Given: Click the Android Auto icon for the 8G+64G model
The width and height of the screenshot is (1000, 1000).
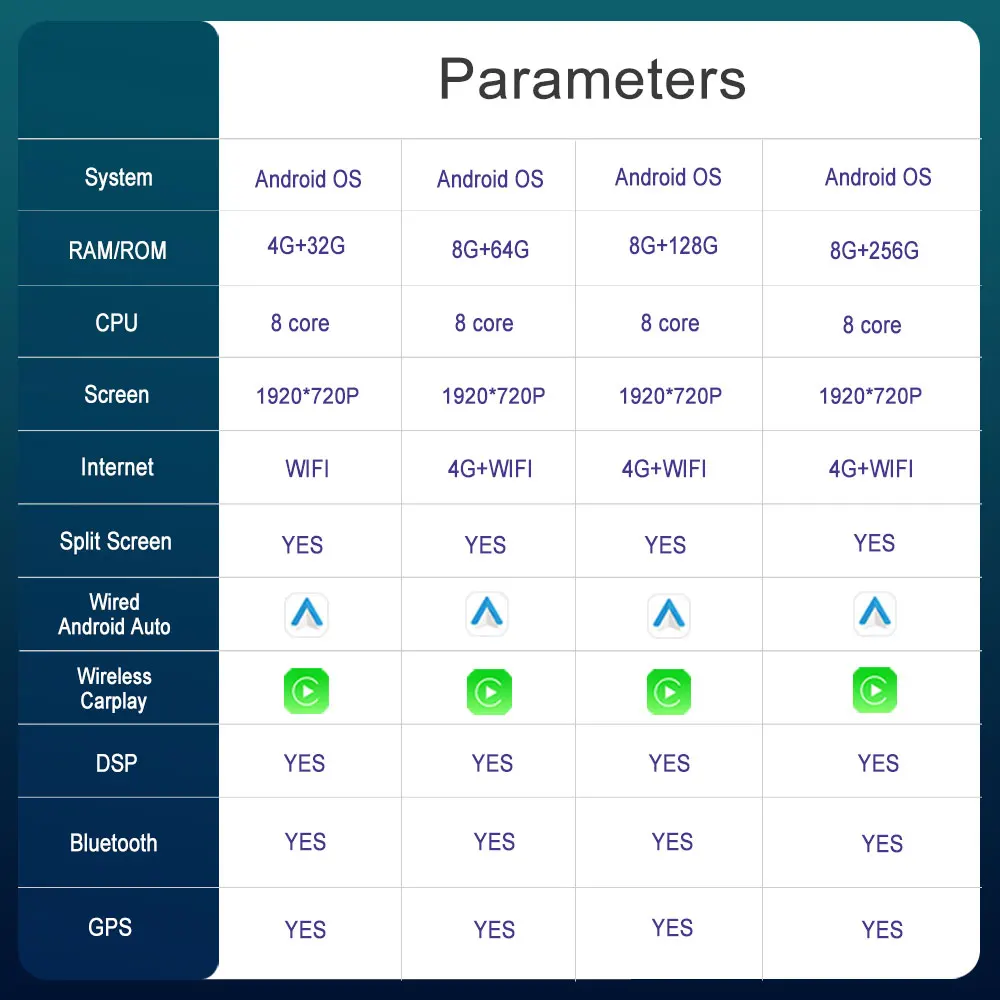Looking at the screenshot, I should [487, 614].
